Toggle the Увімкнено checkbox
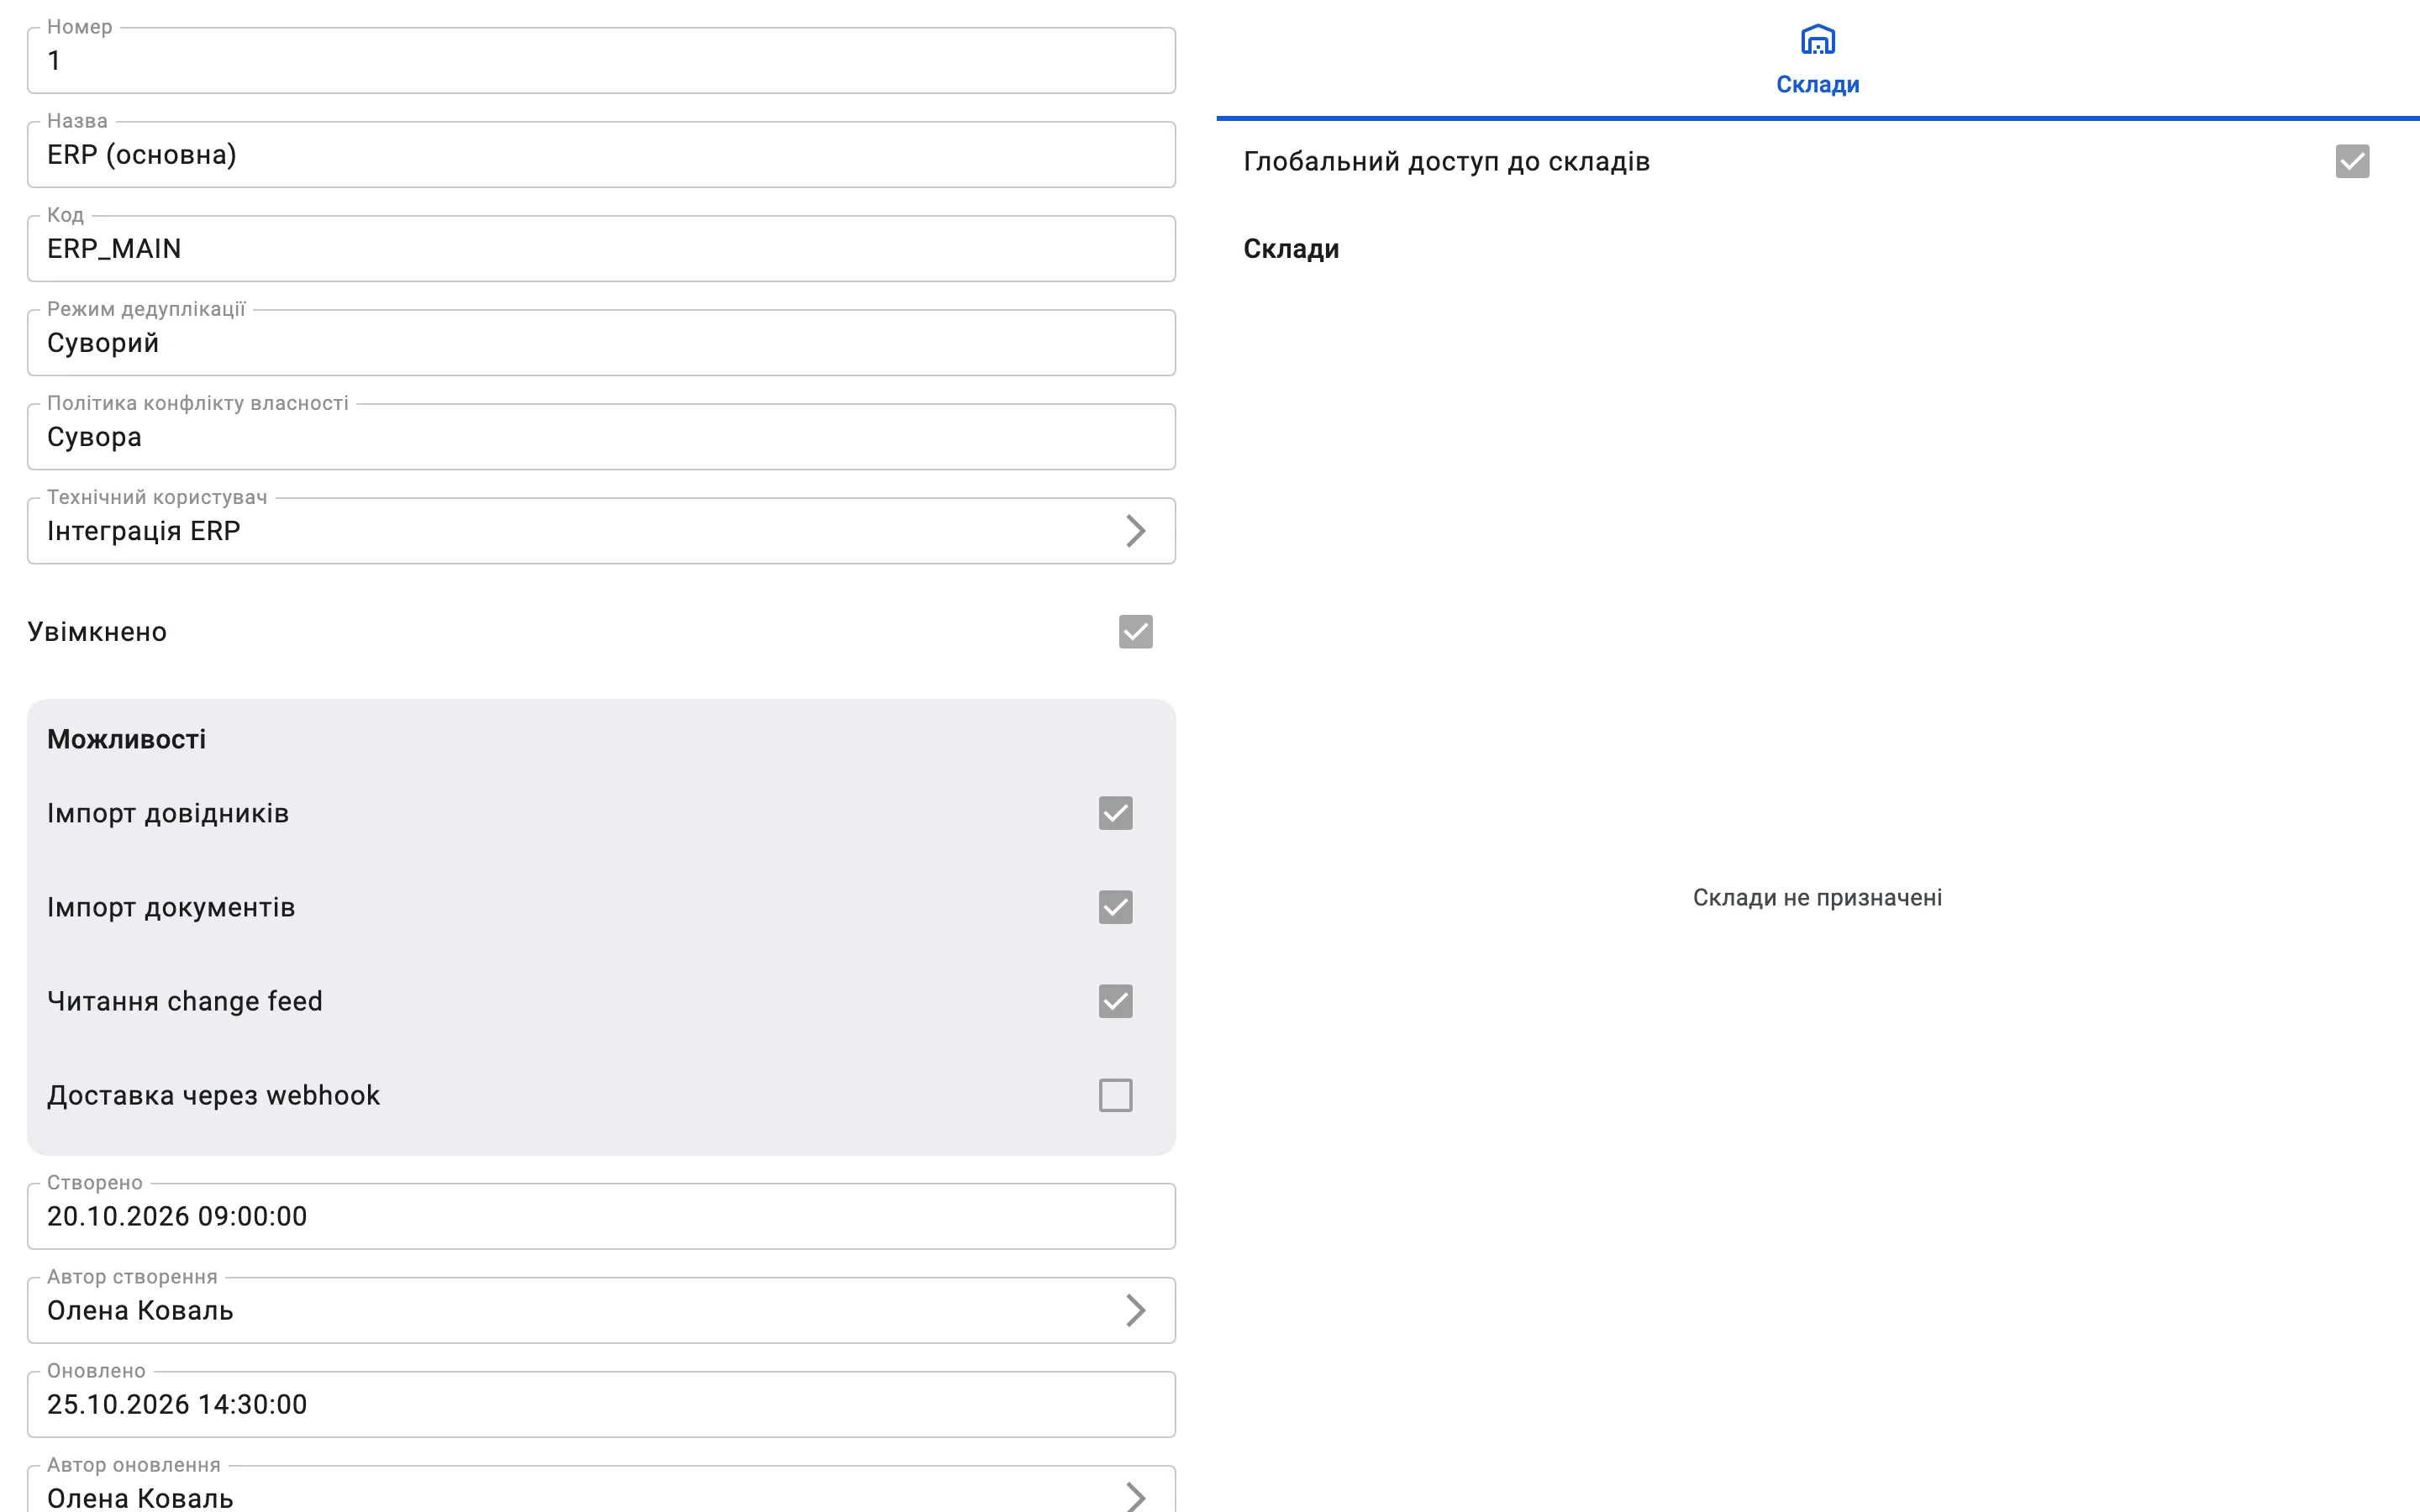2420x1512 pixels. (1135, 632)
